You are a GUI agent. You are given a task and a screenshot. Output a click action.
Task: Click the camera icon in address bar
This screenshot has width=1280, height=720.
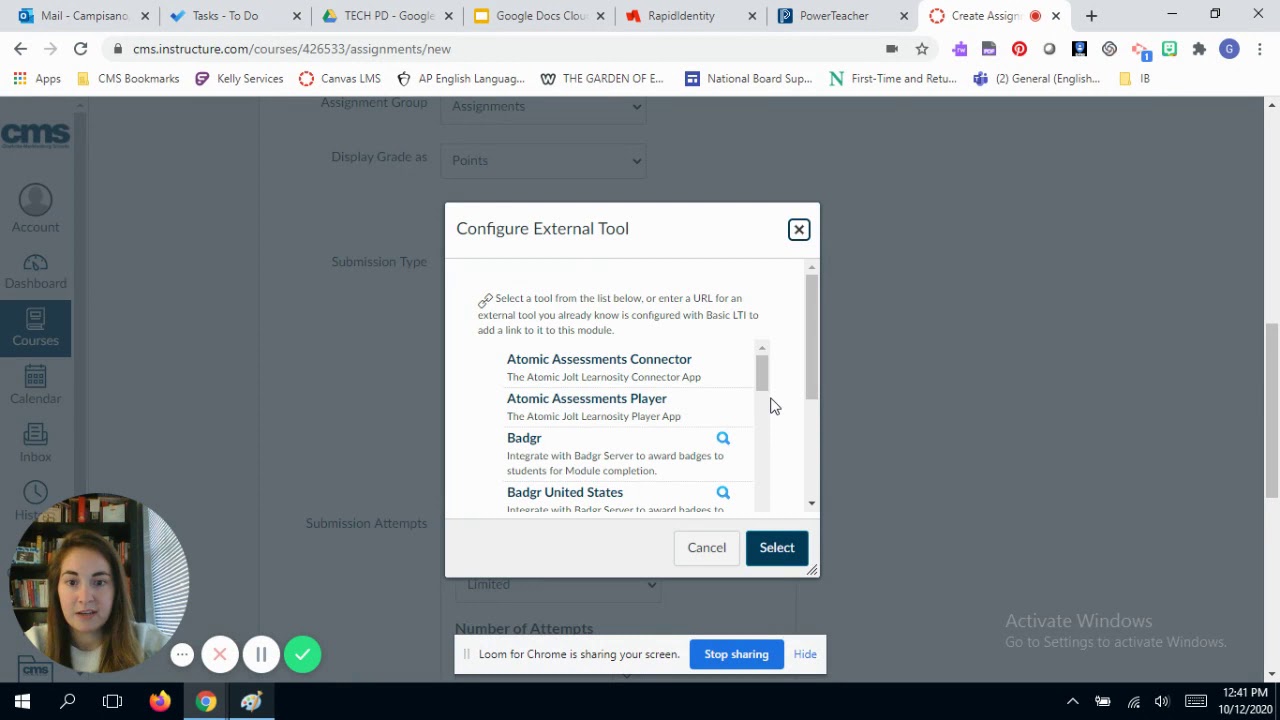click(x=892, y=49)
